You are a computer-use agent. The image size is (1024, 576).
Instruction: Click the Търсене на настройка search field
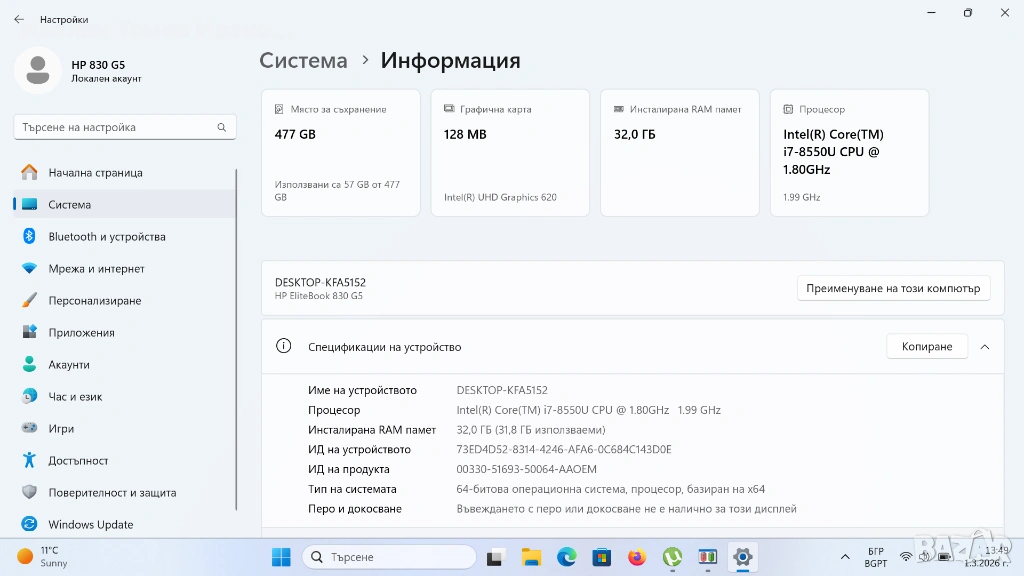tap(115, 127)
